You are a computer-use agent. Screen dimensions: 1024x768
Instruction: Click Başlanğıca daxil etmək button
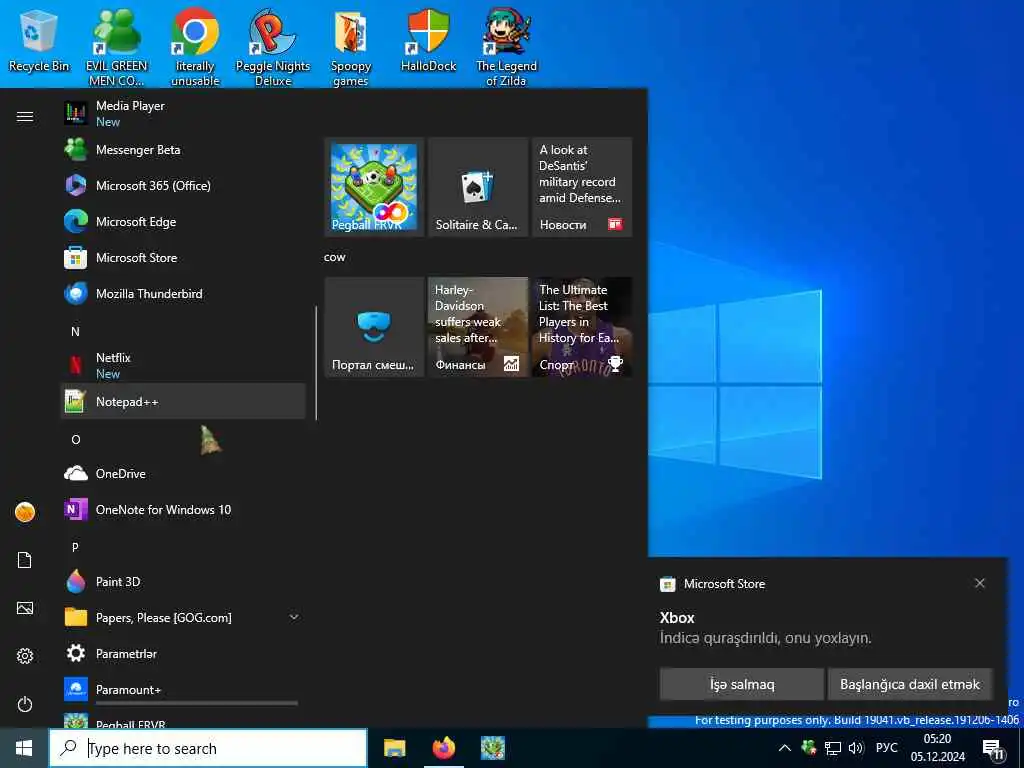(x=910, y=684)
